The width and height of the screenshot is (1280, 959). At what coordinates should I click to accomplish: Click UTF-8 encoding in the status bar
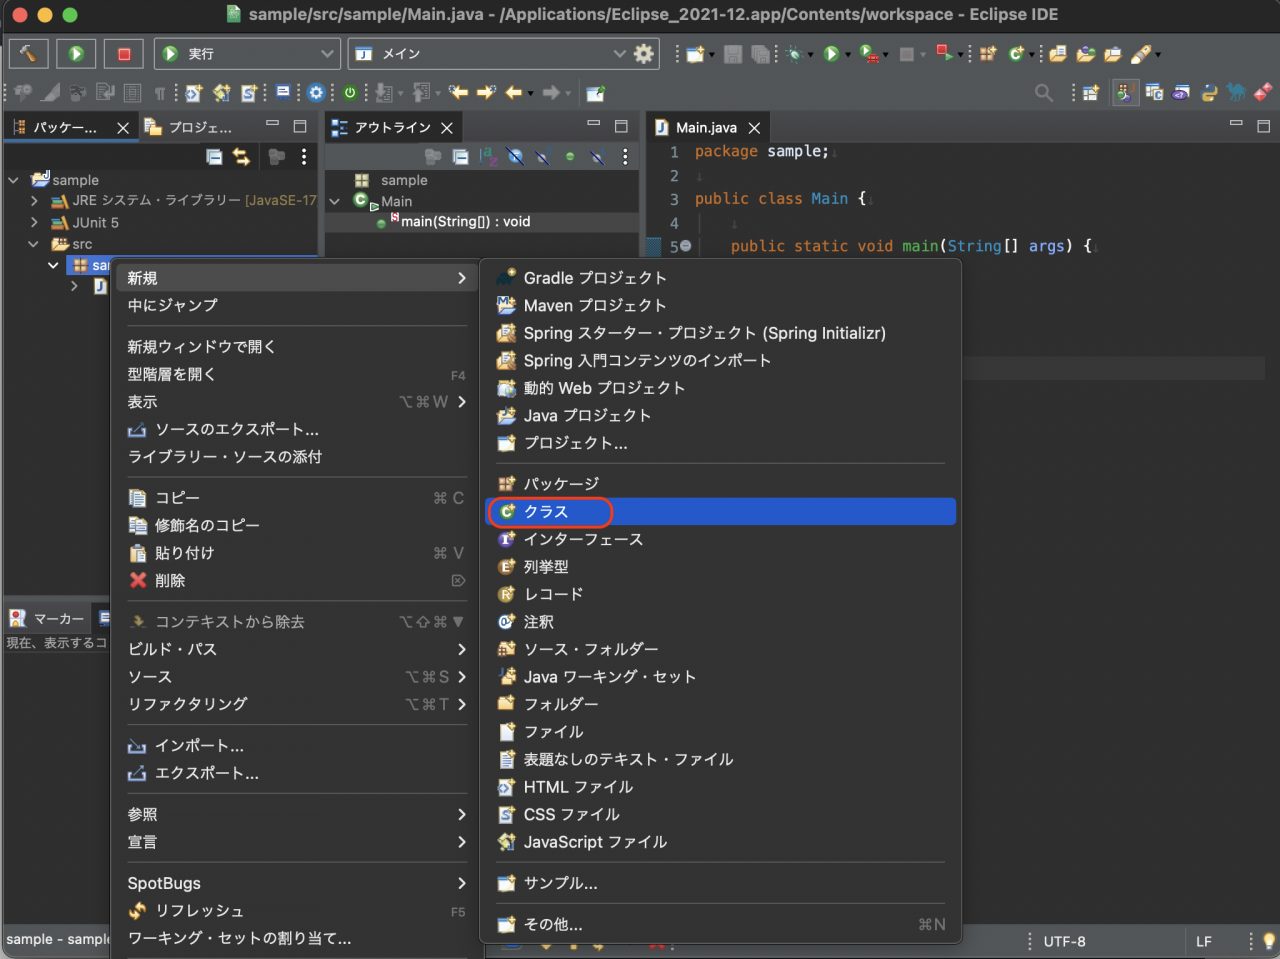[1062, 941]
